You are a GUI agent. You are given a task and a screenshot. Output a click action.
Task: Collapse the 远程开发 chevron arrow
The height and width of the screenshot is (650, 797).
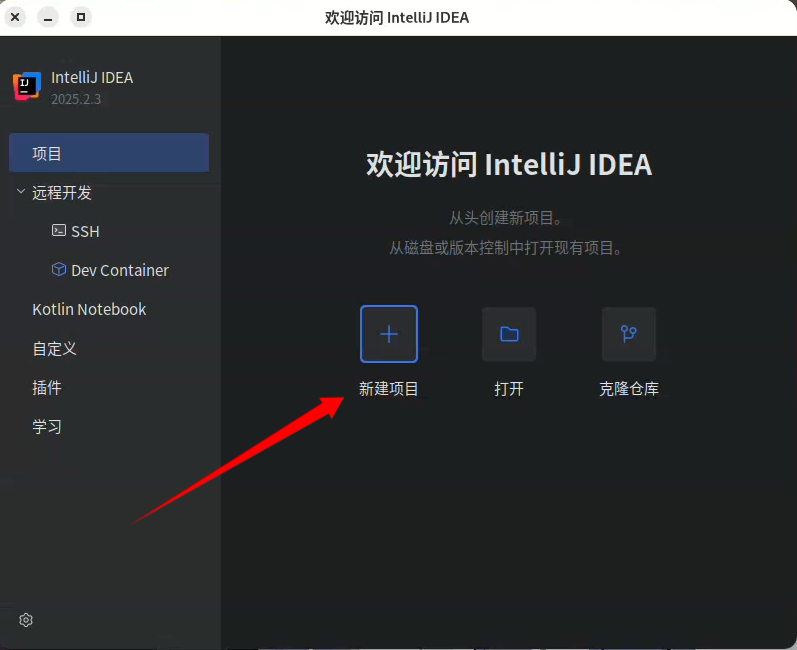21,192
